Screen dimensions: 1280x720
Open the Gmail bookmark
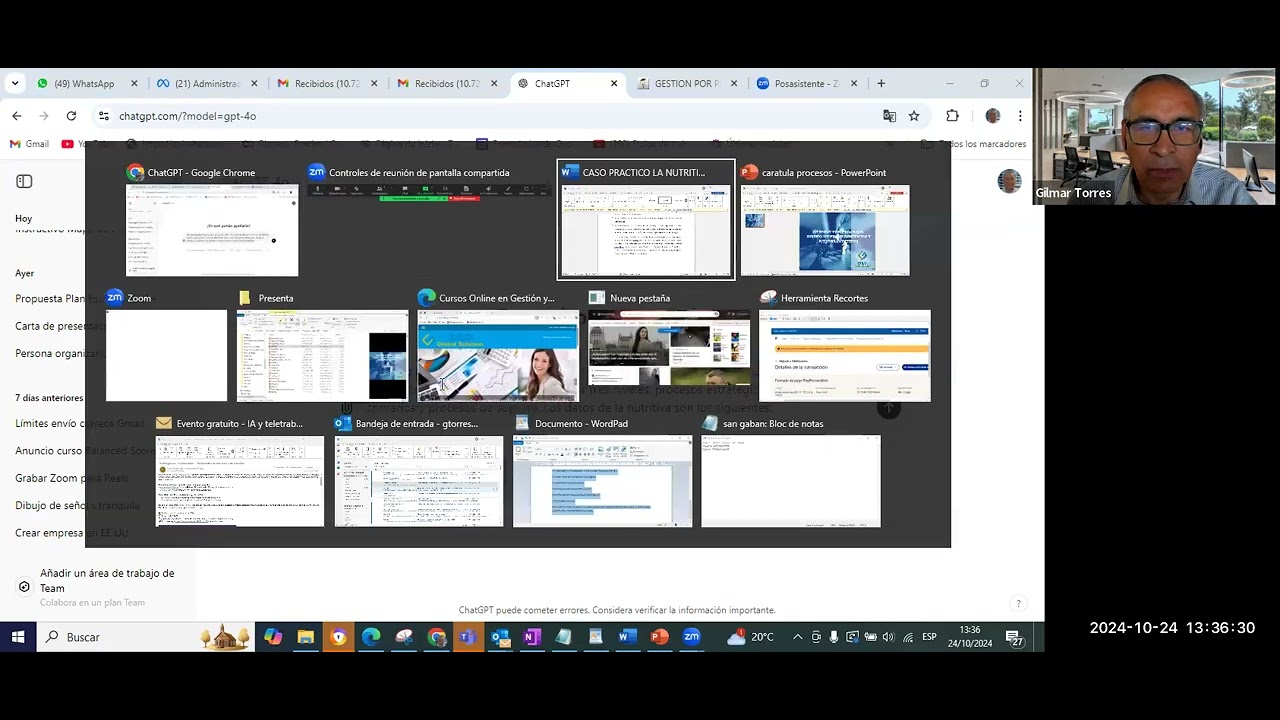pyautogui.click(x=29, y=144)
